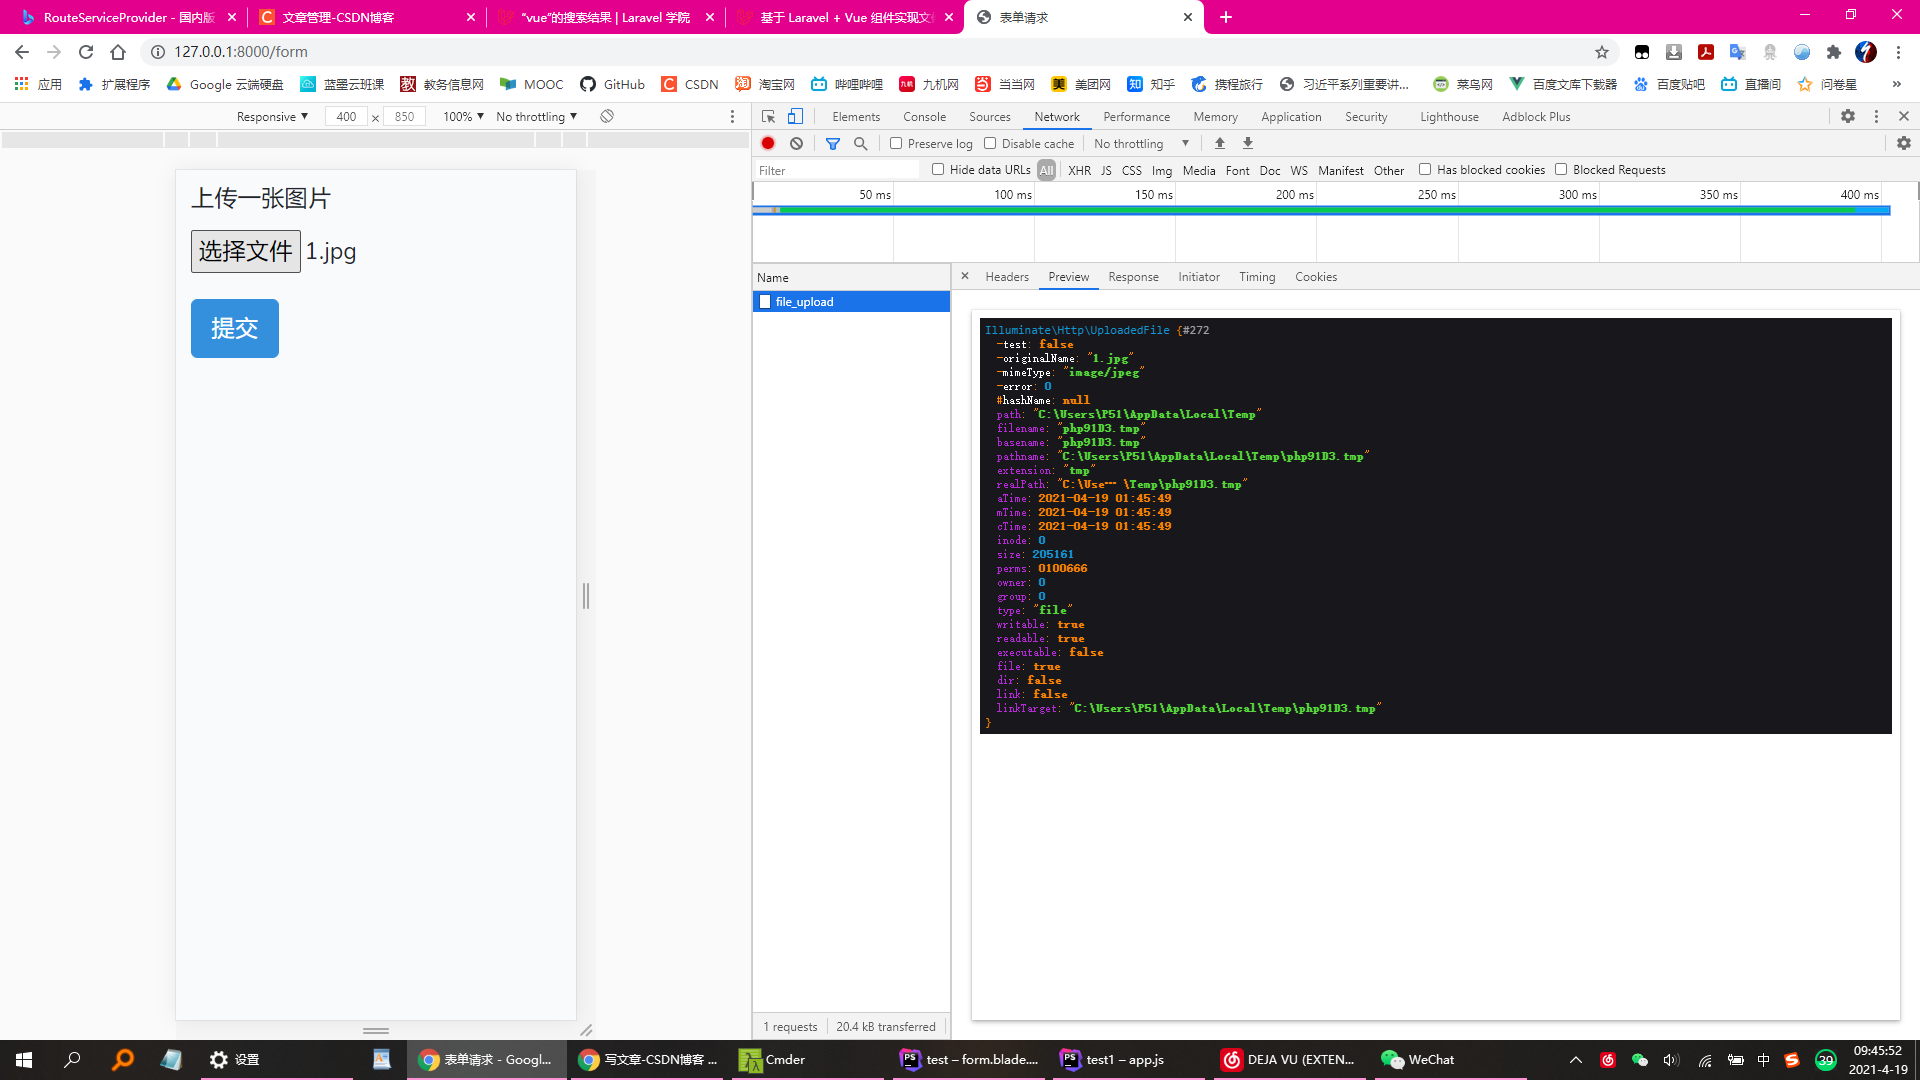Bookmark this page with star icon
This screenshot has height=1080, width=1920.
[x=1602, y=52]
